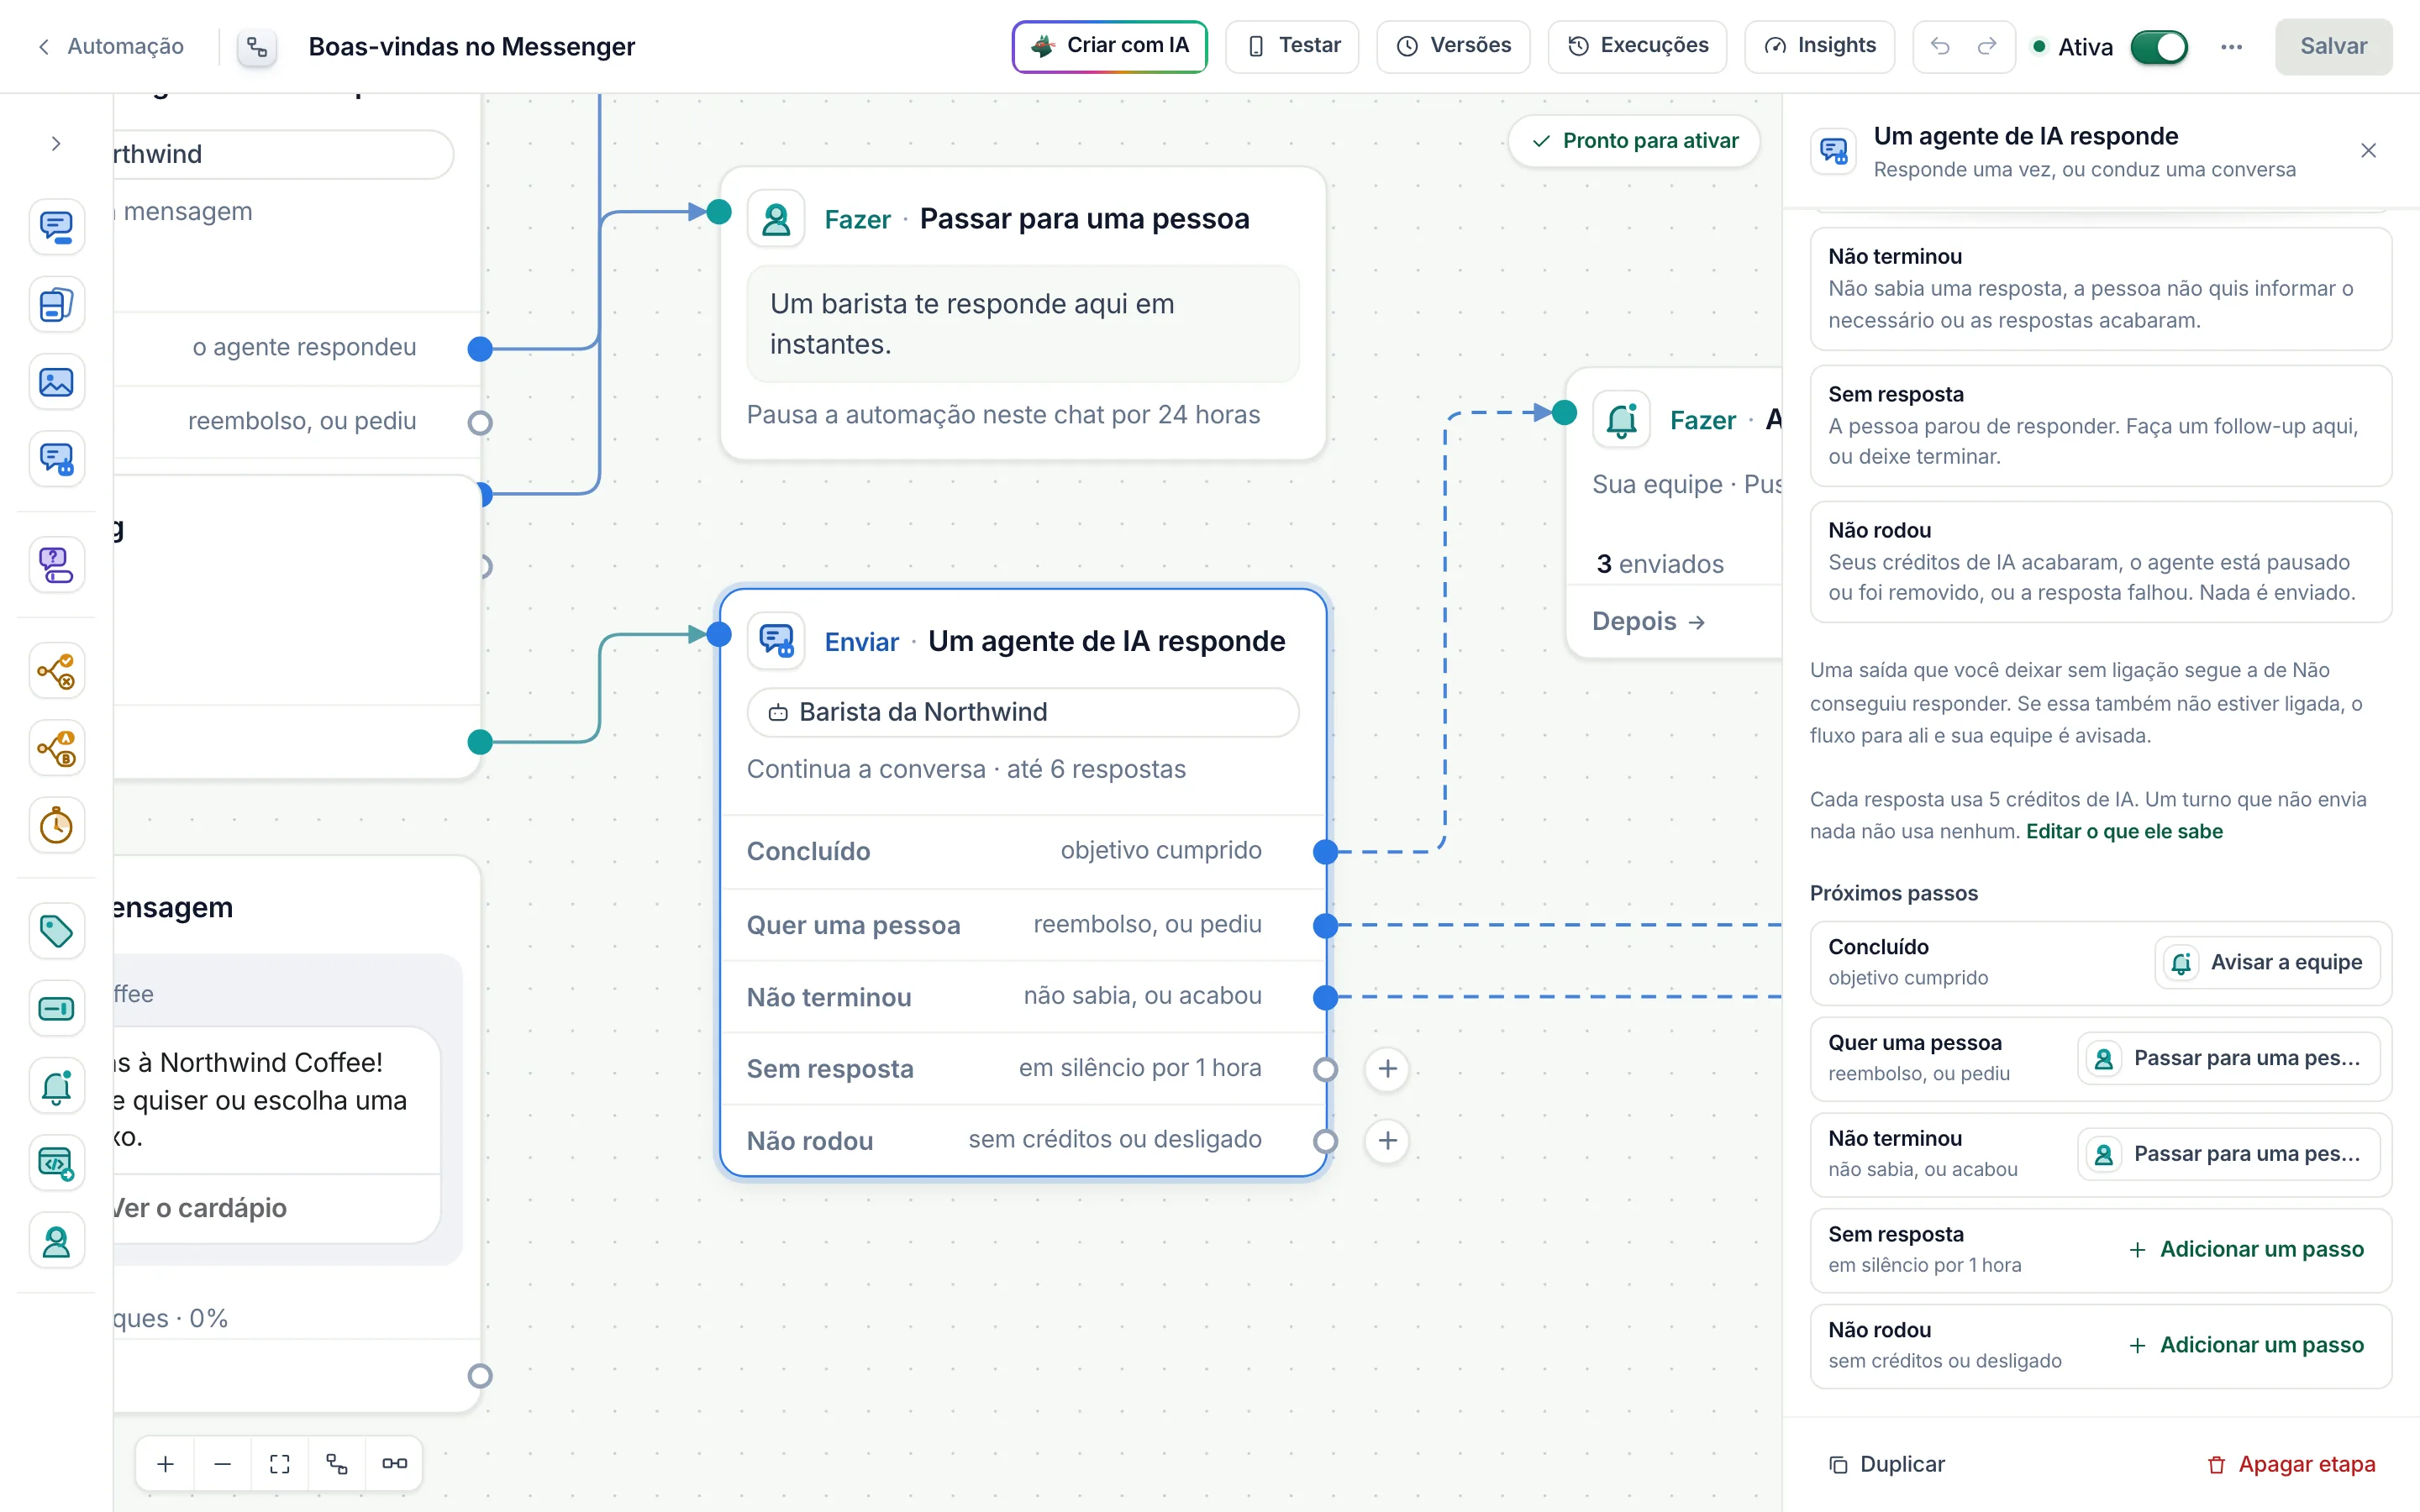
Task: Open the Testar preview
Action: point(1292,46)
